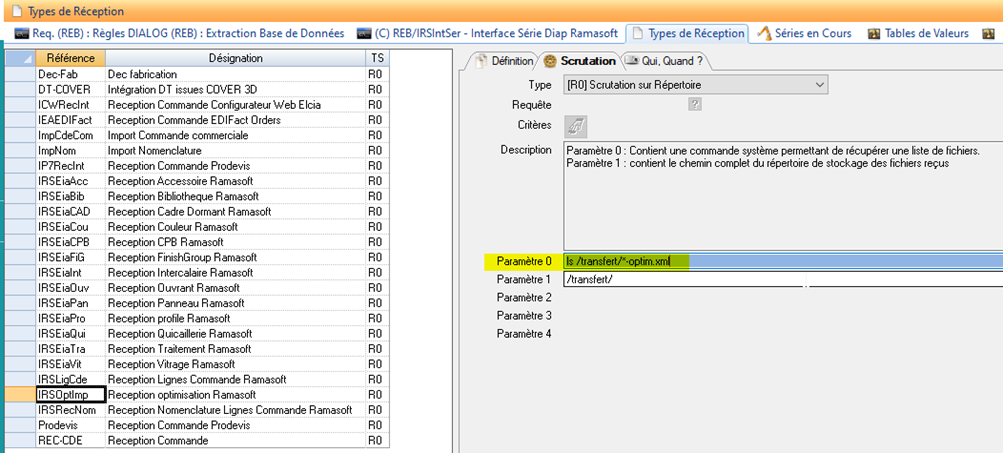The width and height of the screenshot is (1003, 453).
Task: Click the TS column header
Action: (376, 59)
